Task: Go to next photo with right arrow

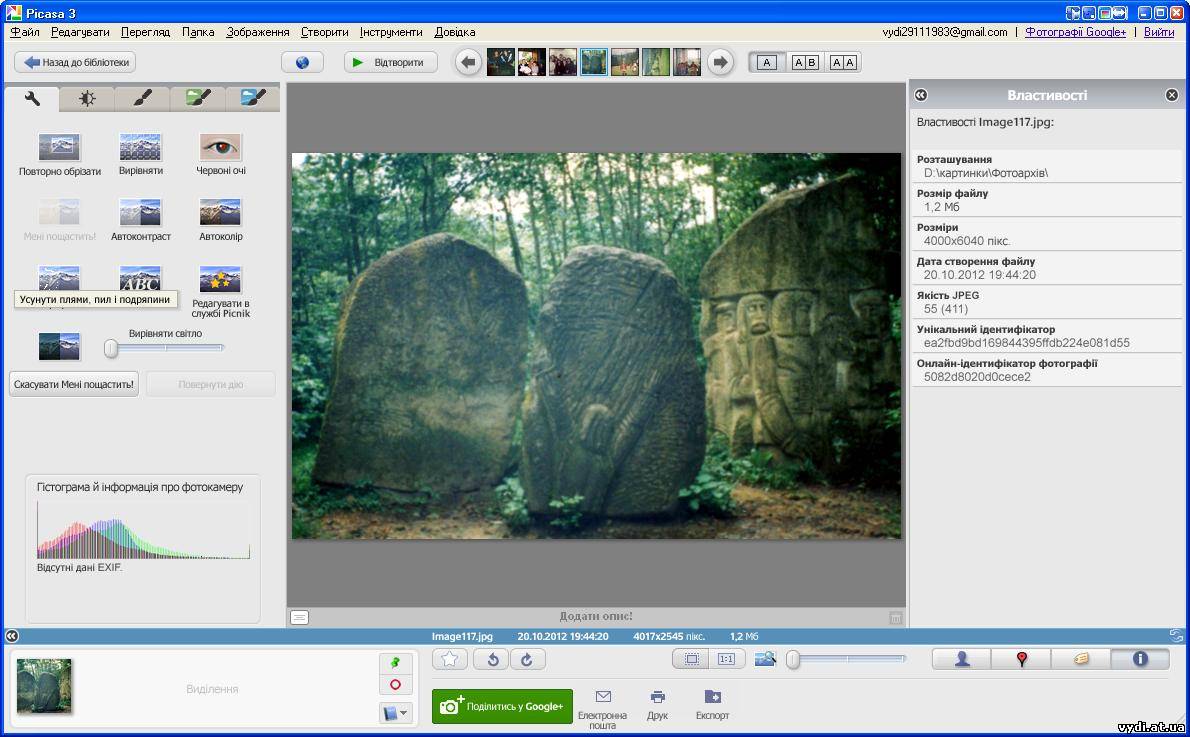Action: coord(720,62)
